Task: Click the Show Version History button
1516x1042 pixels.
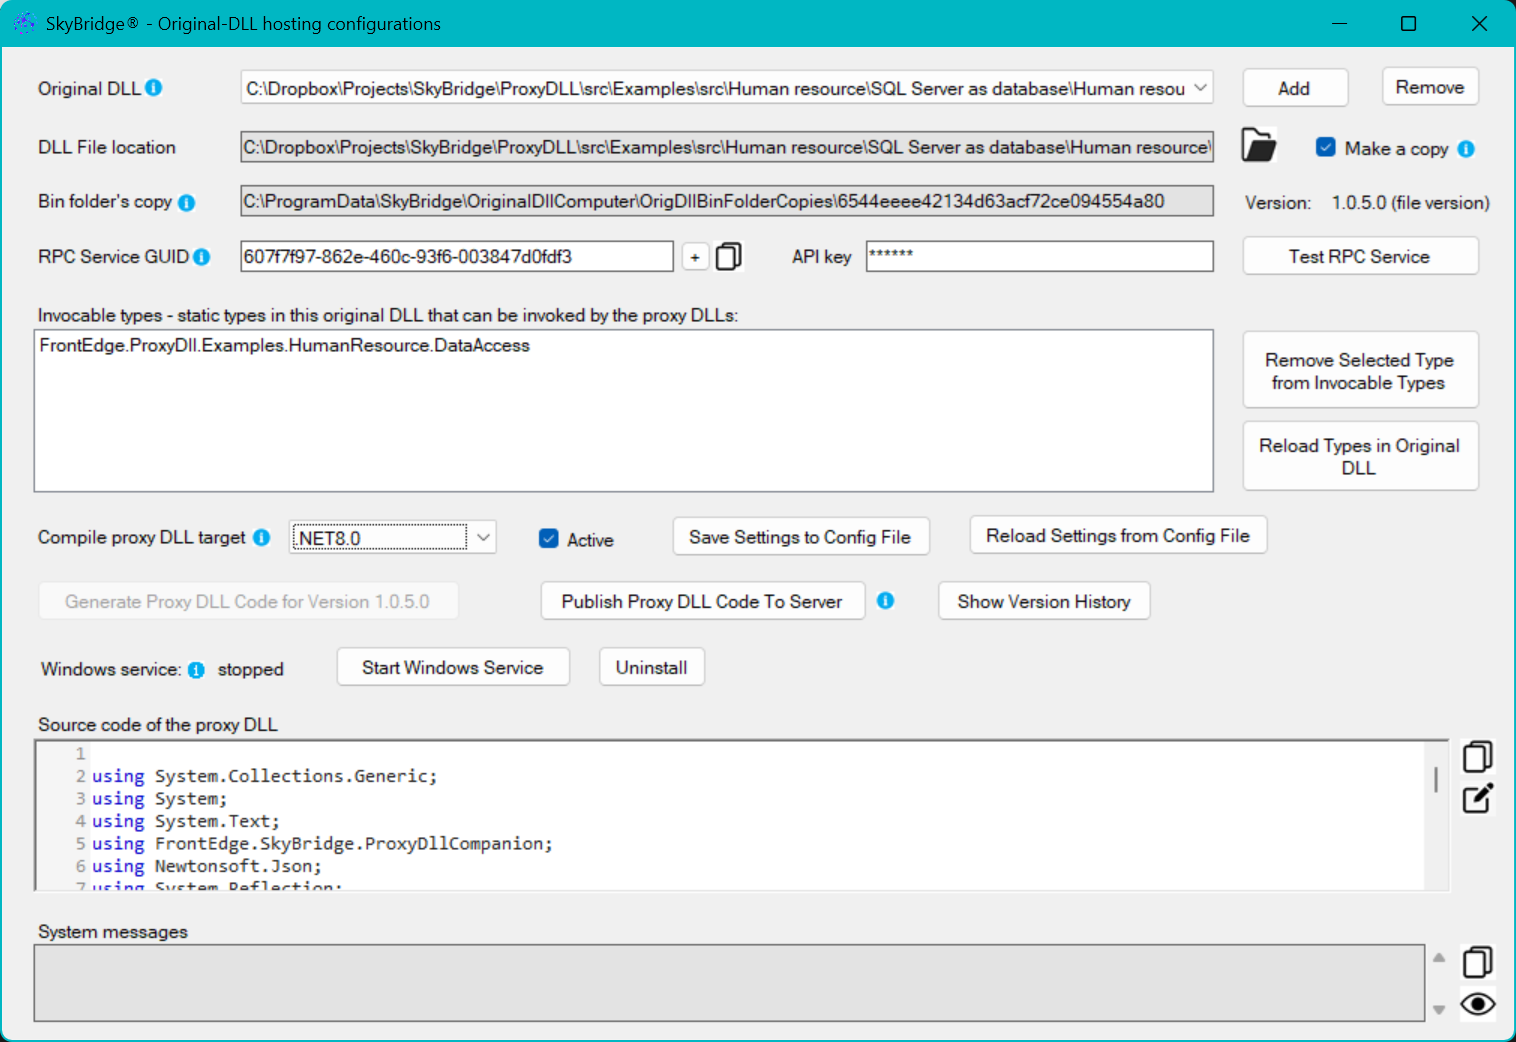Action: click(x=1044, y=601)
